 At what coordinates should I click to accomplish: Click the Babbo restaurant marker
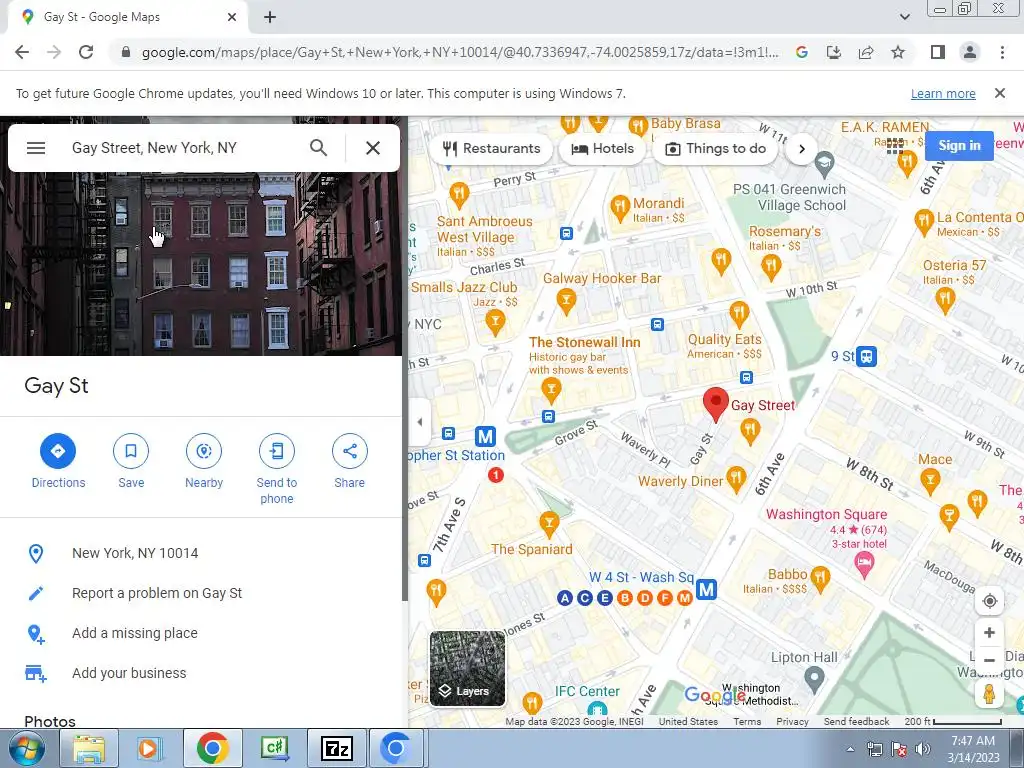click(820, 577)
